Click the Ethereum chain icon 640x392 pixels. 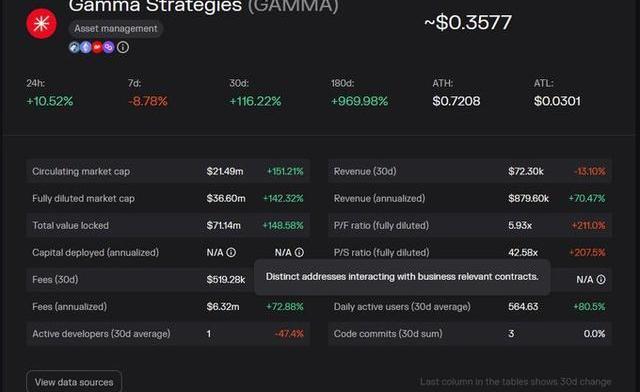(x=86, y=47)
